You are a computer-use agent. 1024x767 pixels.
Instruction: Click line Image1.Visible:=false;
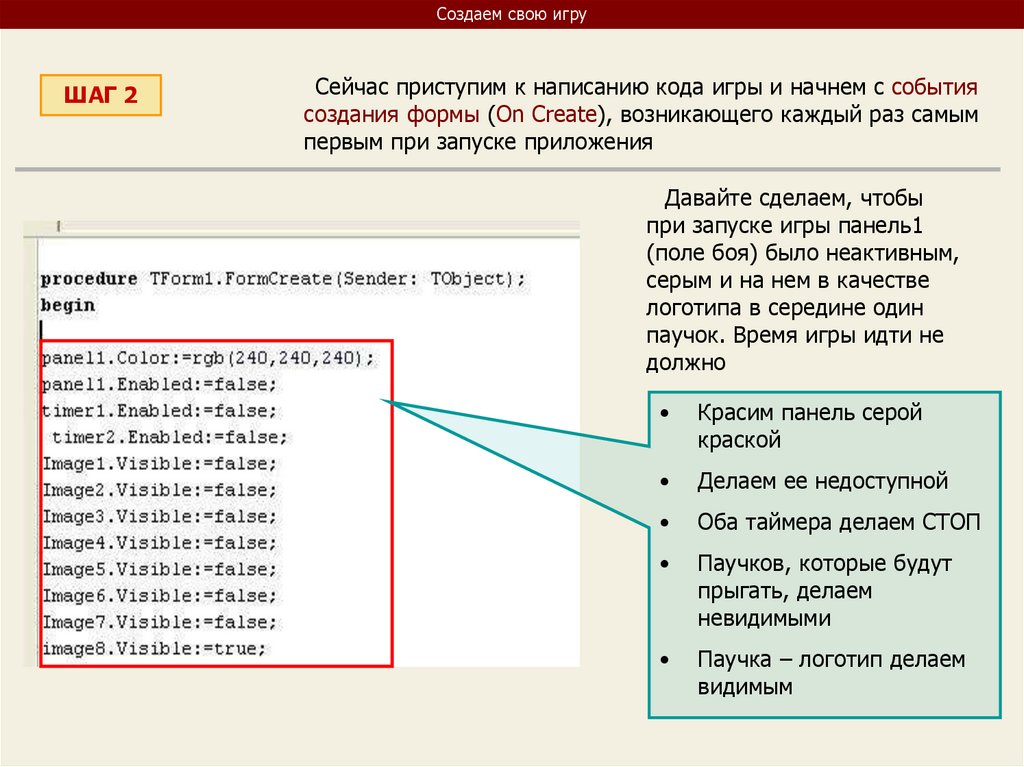(159, 464)
